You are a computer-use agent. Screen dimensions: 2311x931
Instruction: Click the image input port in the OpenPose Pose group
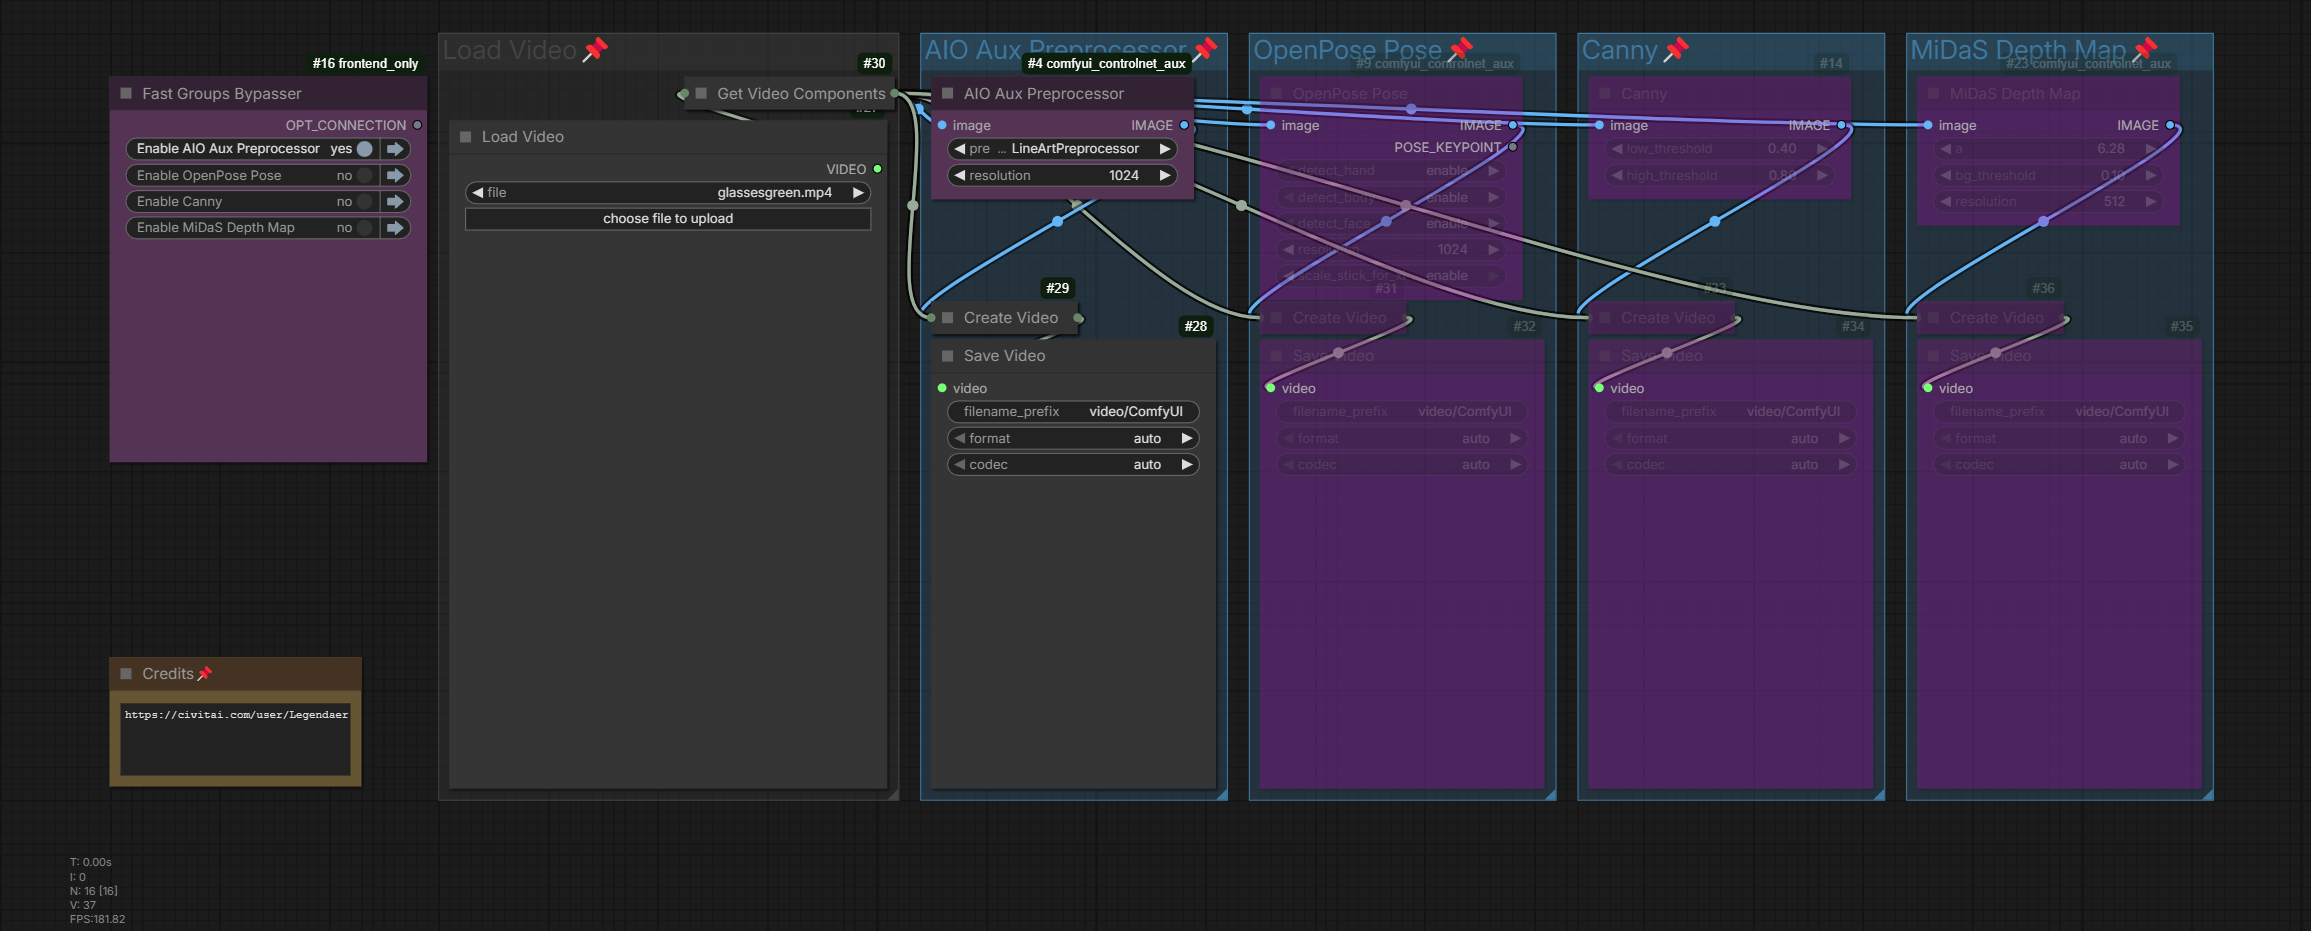1271,125
